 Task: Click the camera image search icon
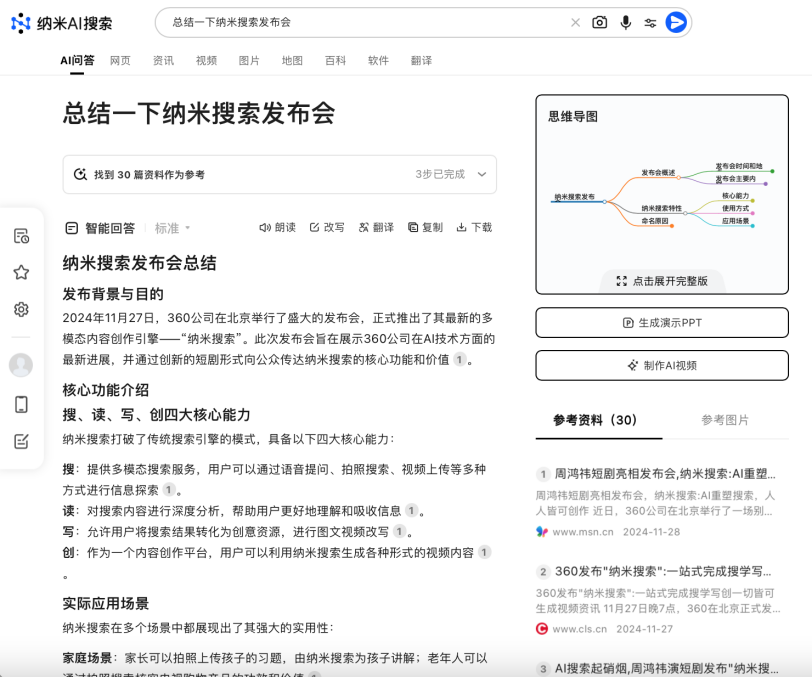(x=600, y=22)
